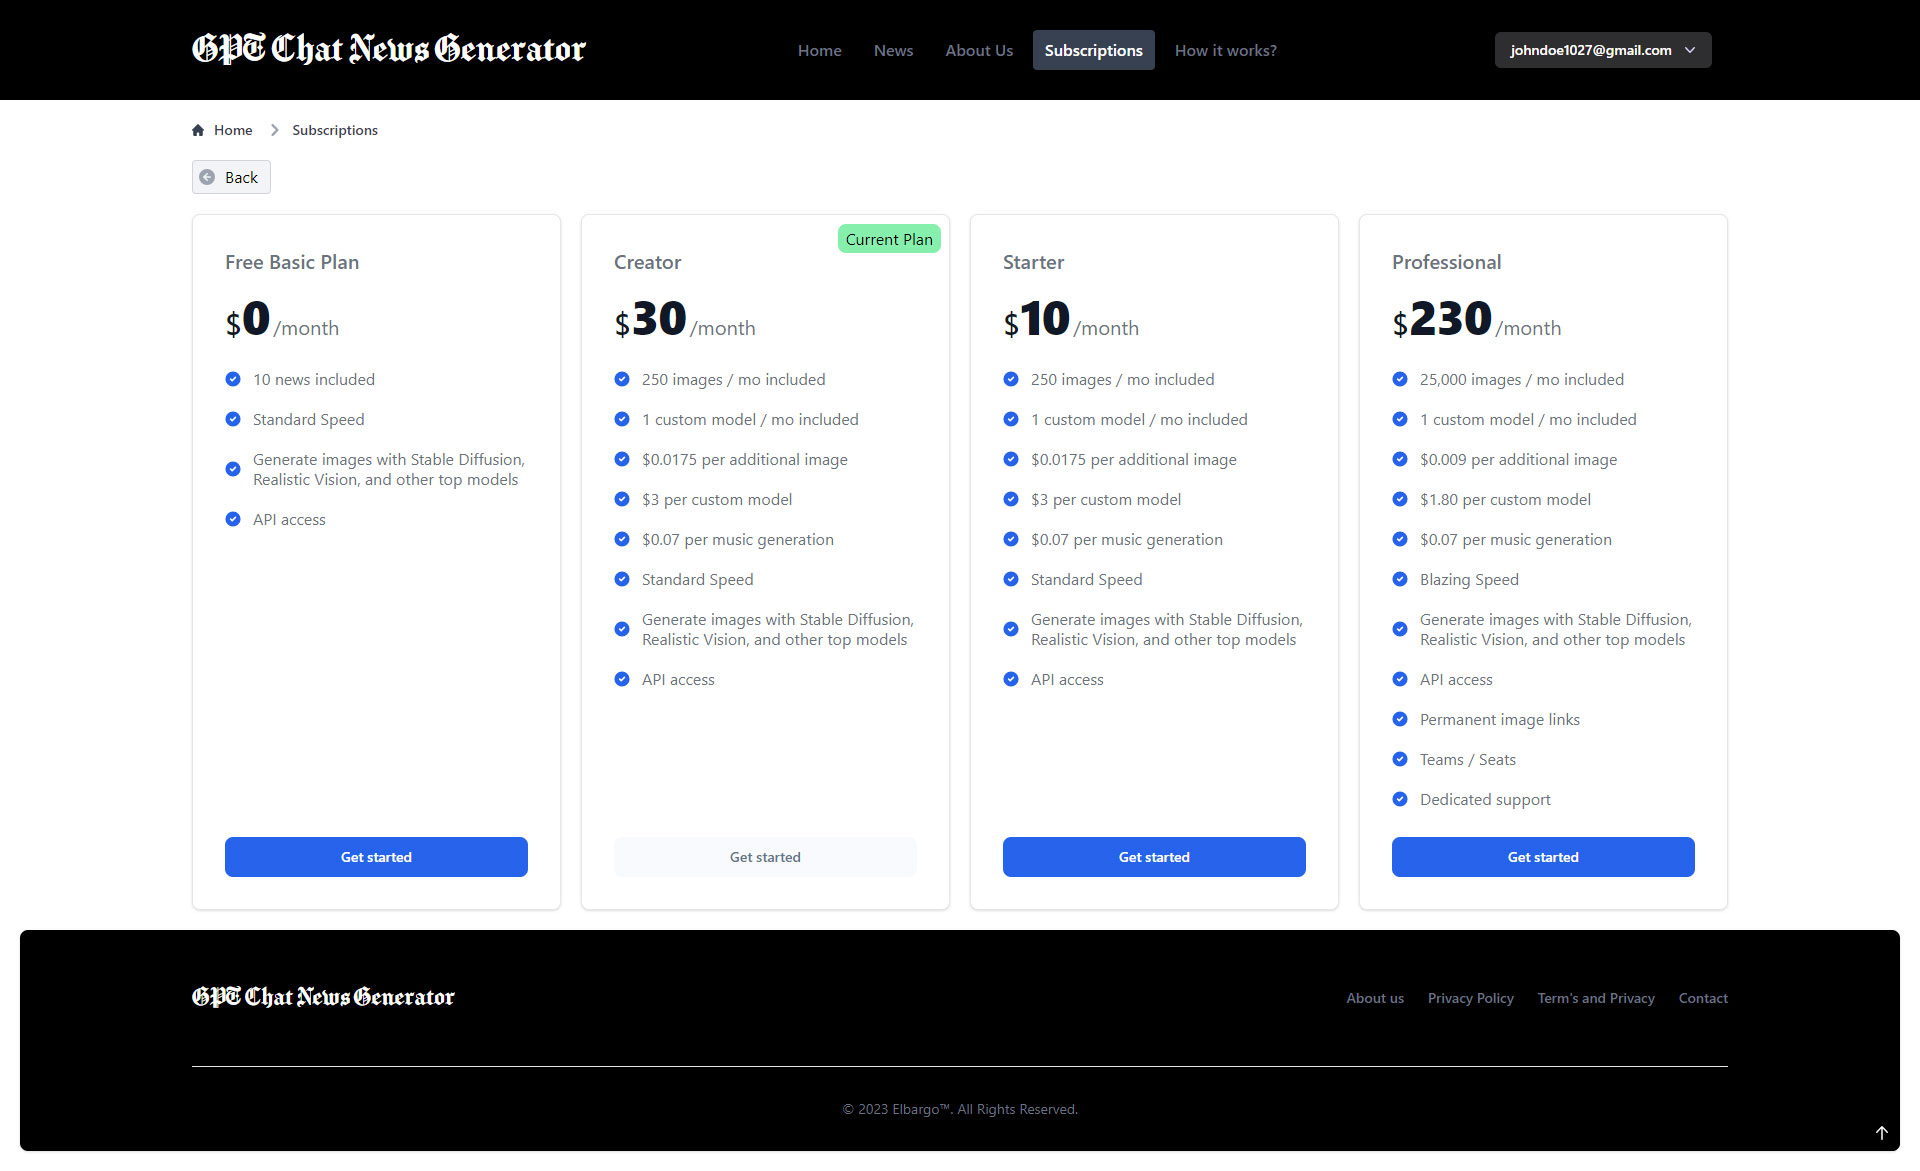Open the johndoe1027@gmail.com account dropdown

[1590, 50]
